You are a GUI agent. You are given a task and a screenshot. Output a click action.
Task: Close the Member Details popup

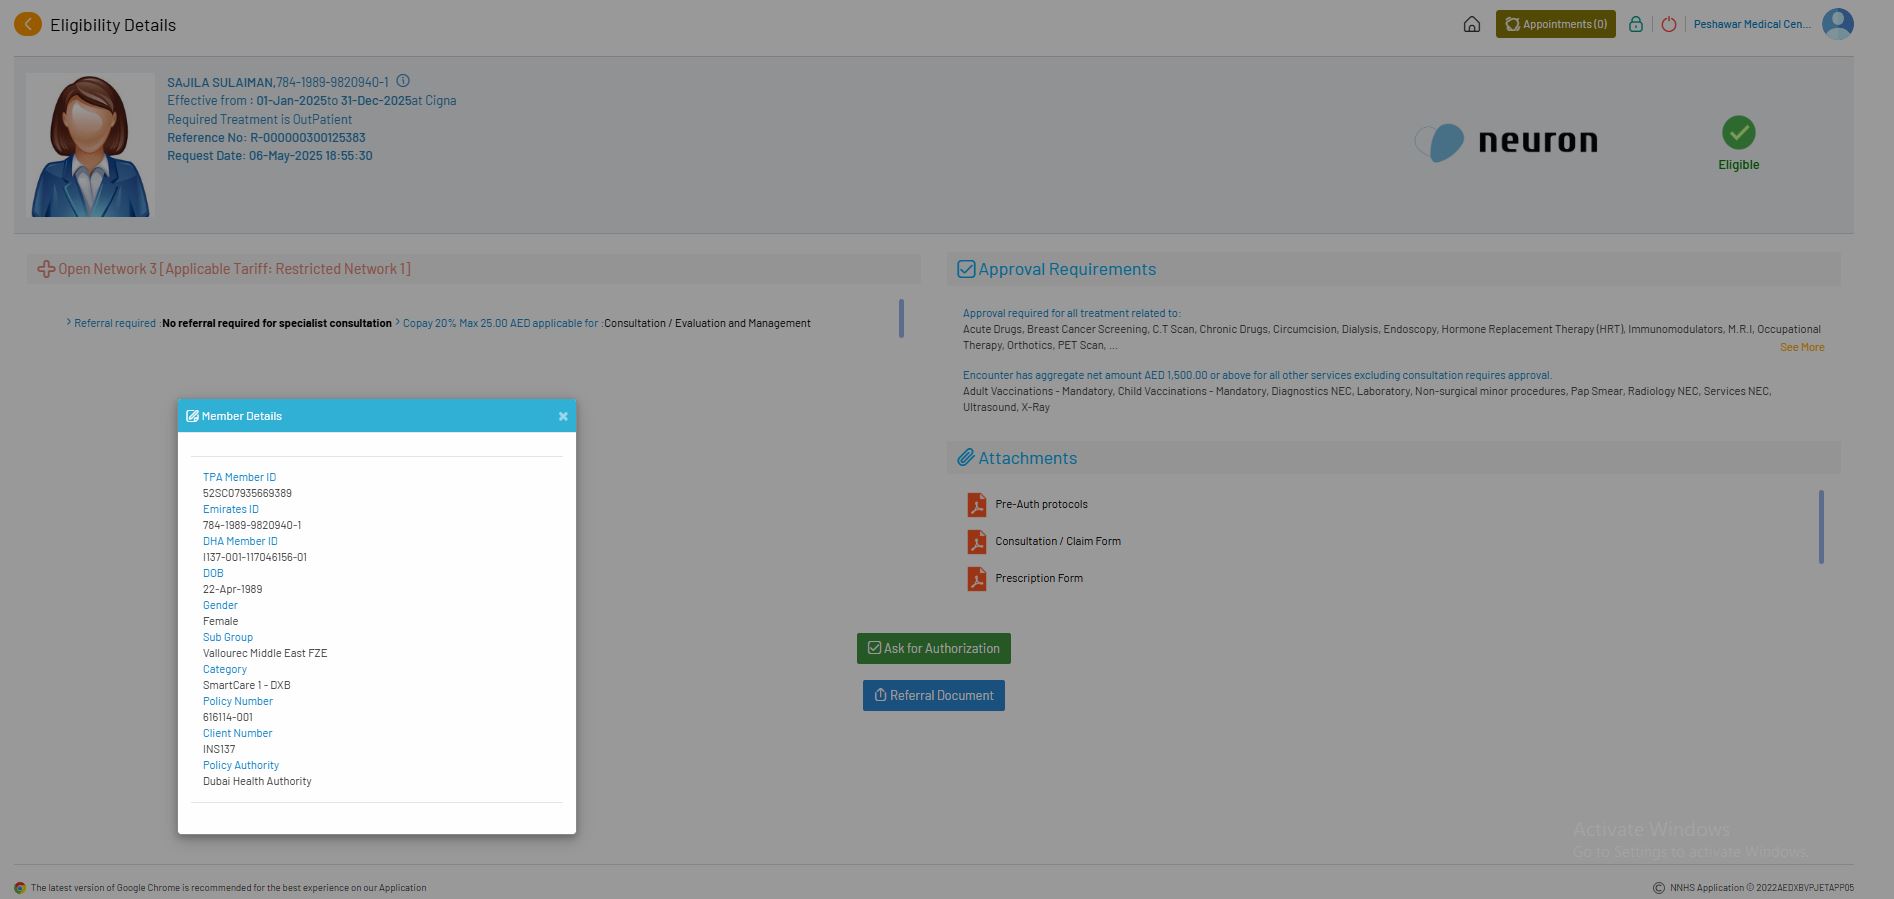point(563,416)
